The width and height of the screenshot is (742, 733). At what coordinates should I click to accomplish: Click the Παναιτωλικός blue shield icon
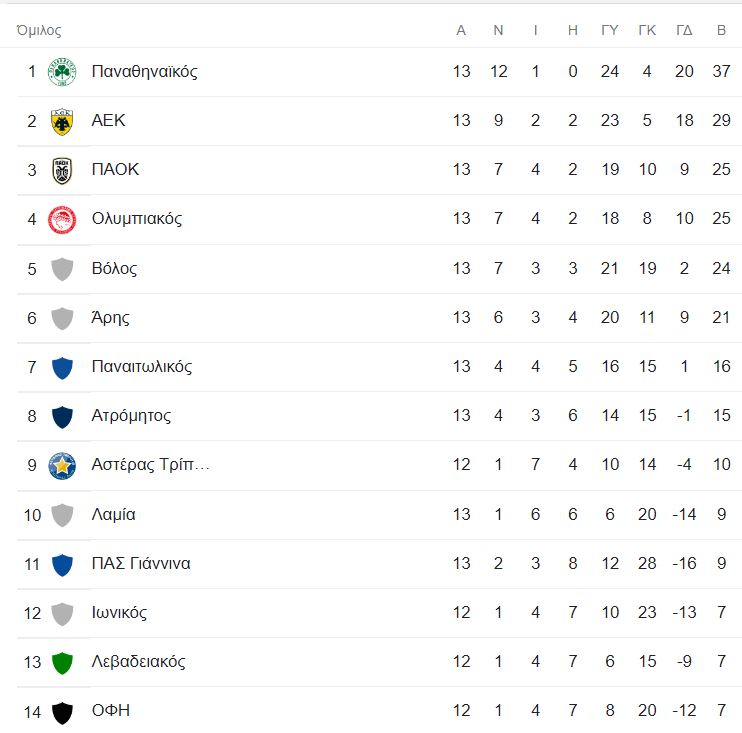(x=62, y=367)
